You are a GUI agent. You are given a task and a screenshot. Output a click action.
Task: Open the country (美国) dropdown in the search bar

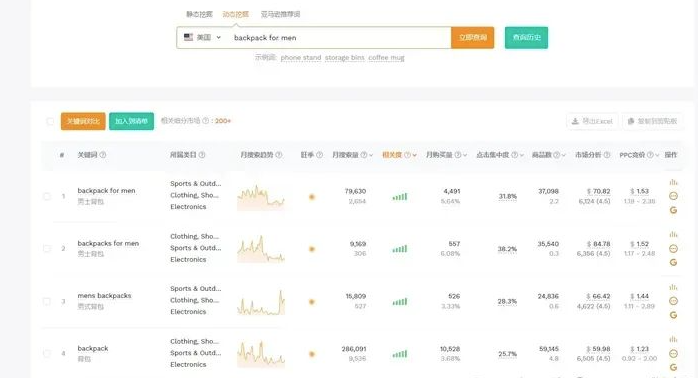(203, 37)
